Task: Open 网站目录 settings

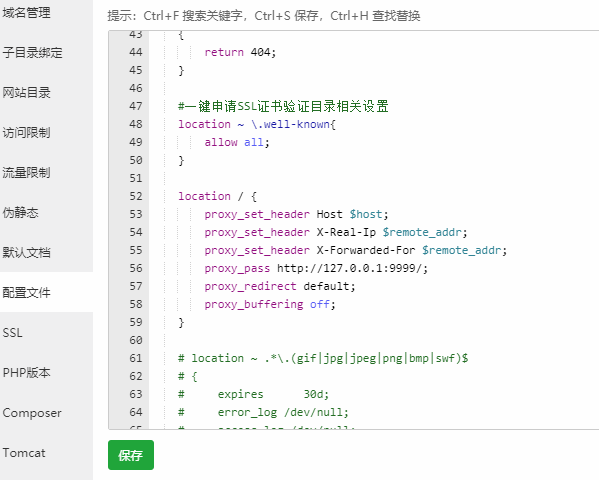Action: 26,92
